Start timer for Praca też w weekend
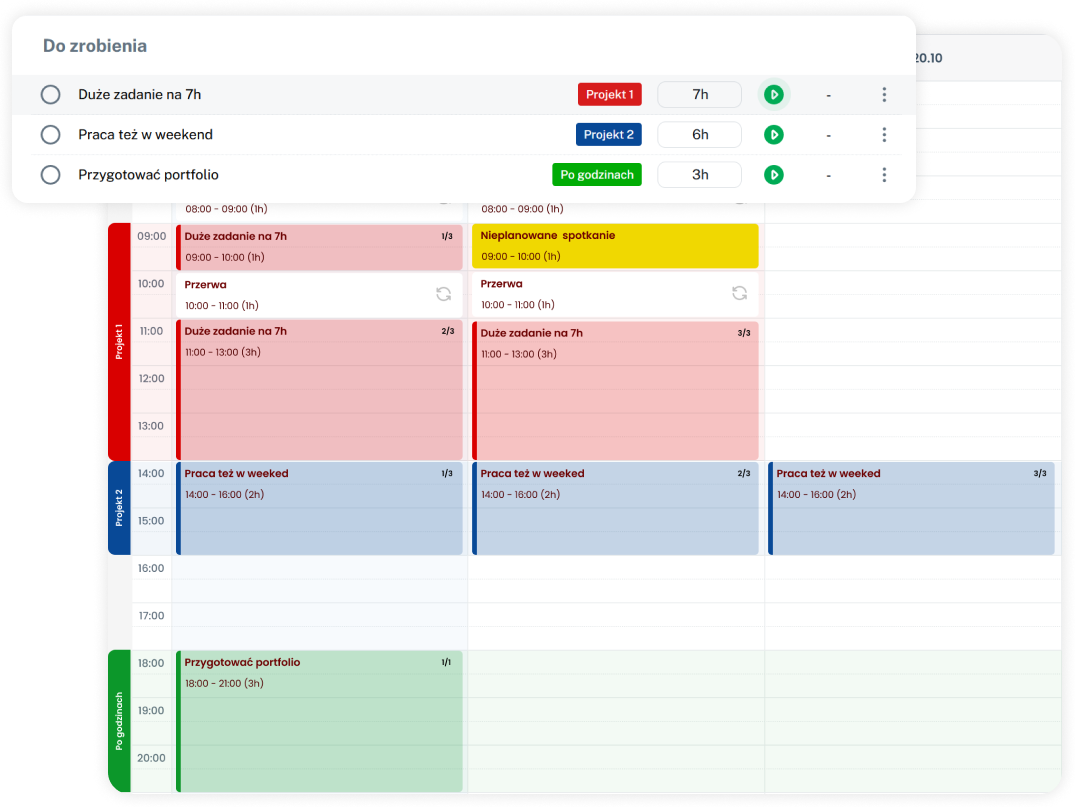Viewport: 1075px width, 807px height. [773, 134]
